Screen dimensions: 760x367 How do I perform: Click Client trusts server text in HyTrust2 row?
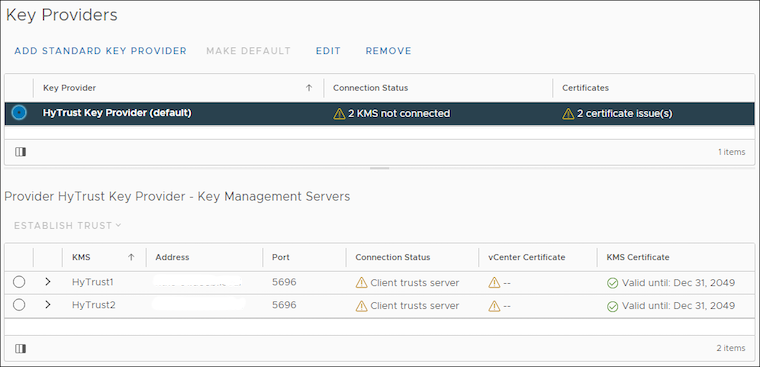coord(414,306)
